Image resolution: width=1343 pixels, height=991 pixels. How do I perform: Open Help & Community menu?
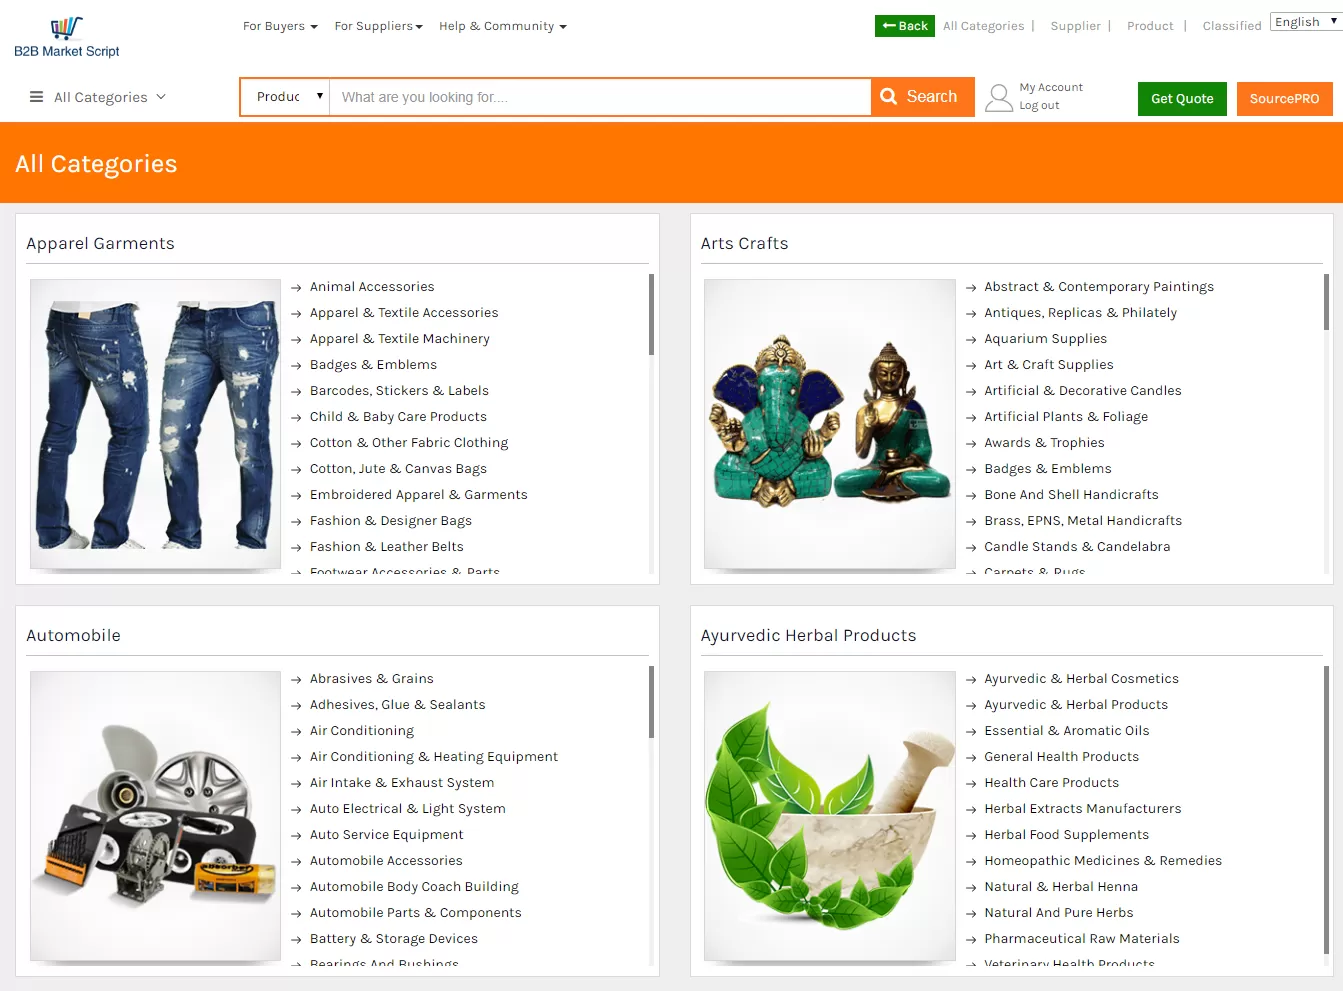tap(502, 26)
